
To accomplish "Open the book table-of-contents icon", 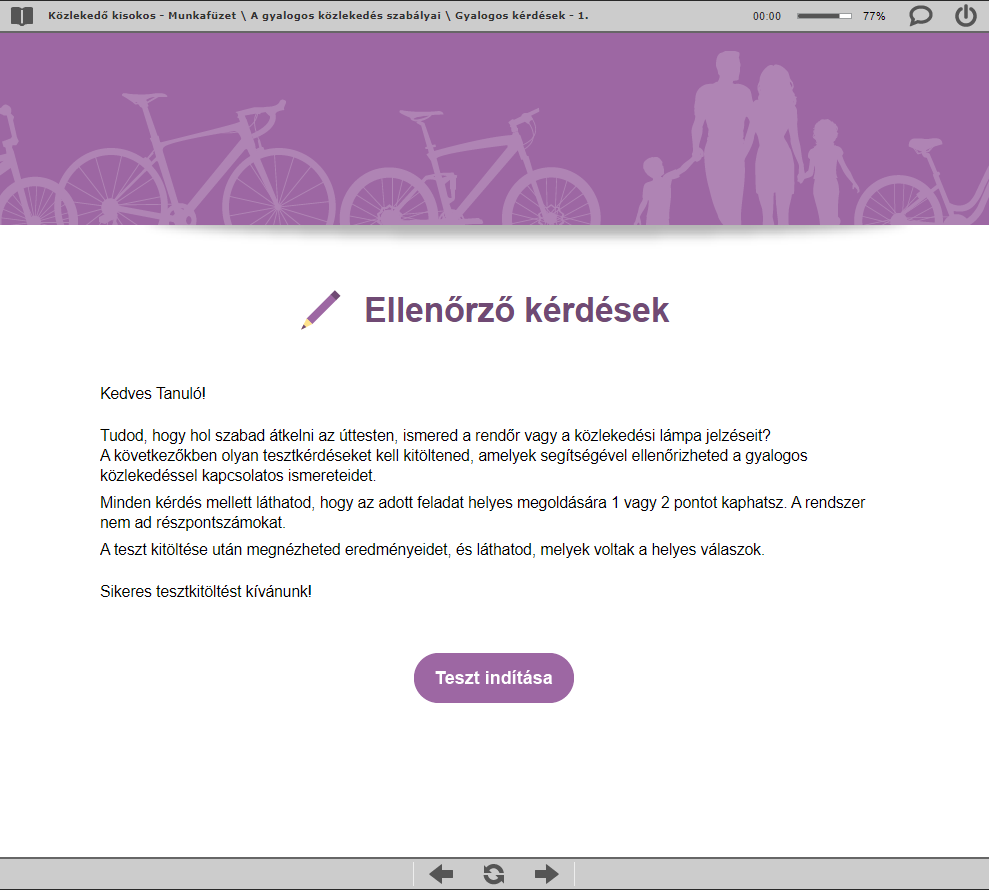I will point(22,16).
